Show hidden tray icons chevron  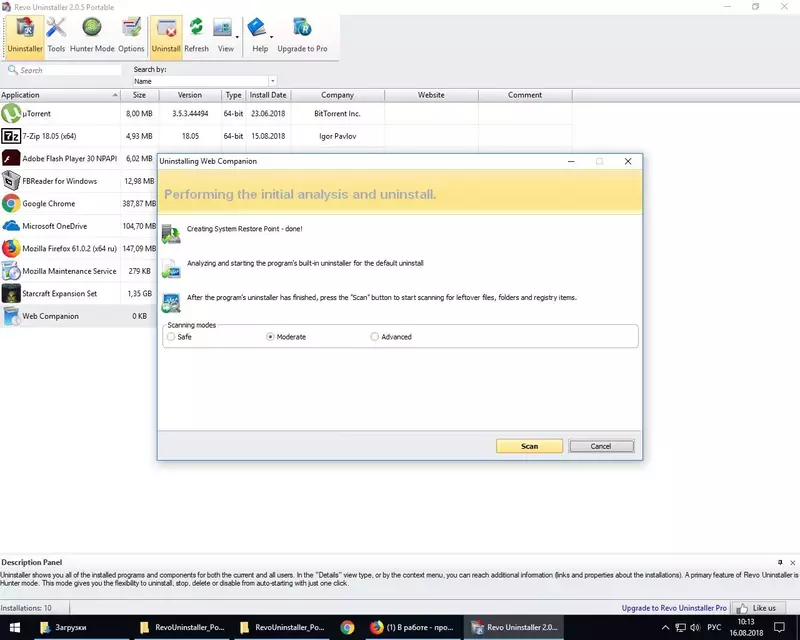click(x=665, y=627)
